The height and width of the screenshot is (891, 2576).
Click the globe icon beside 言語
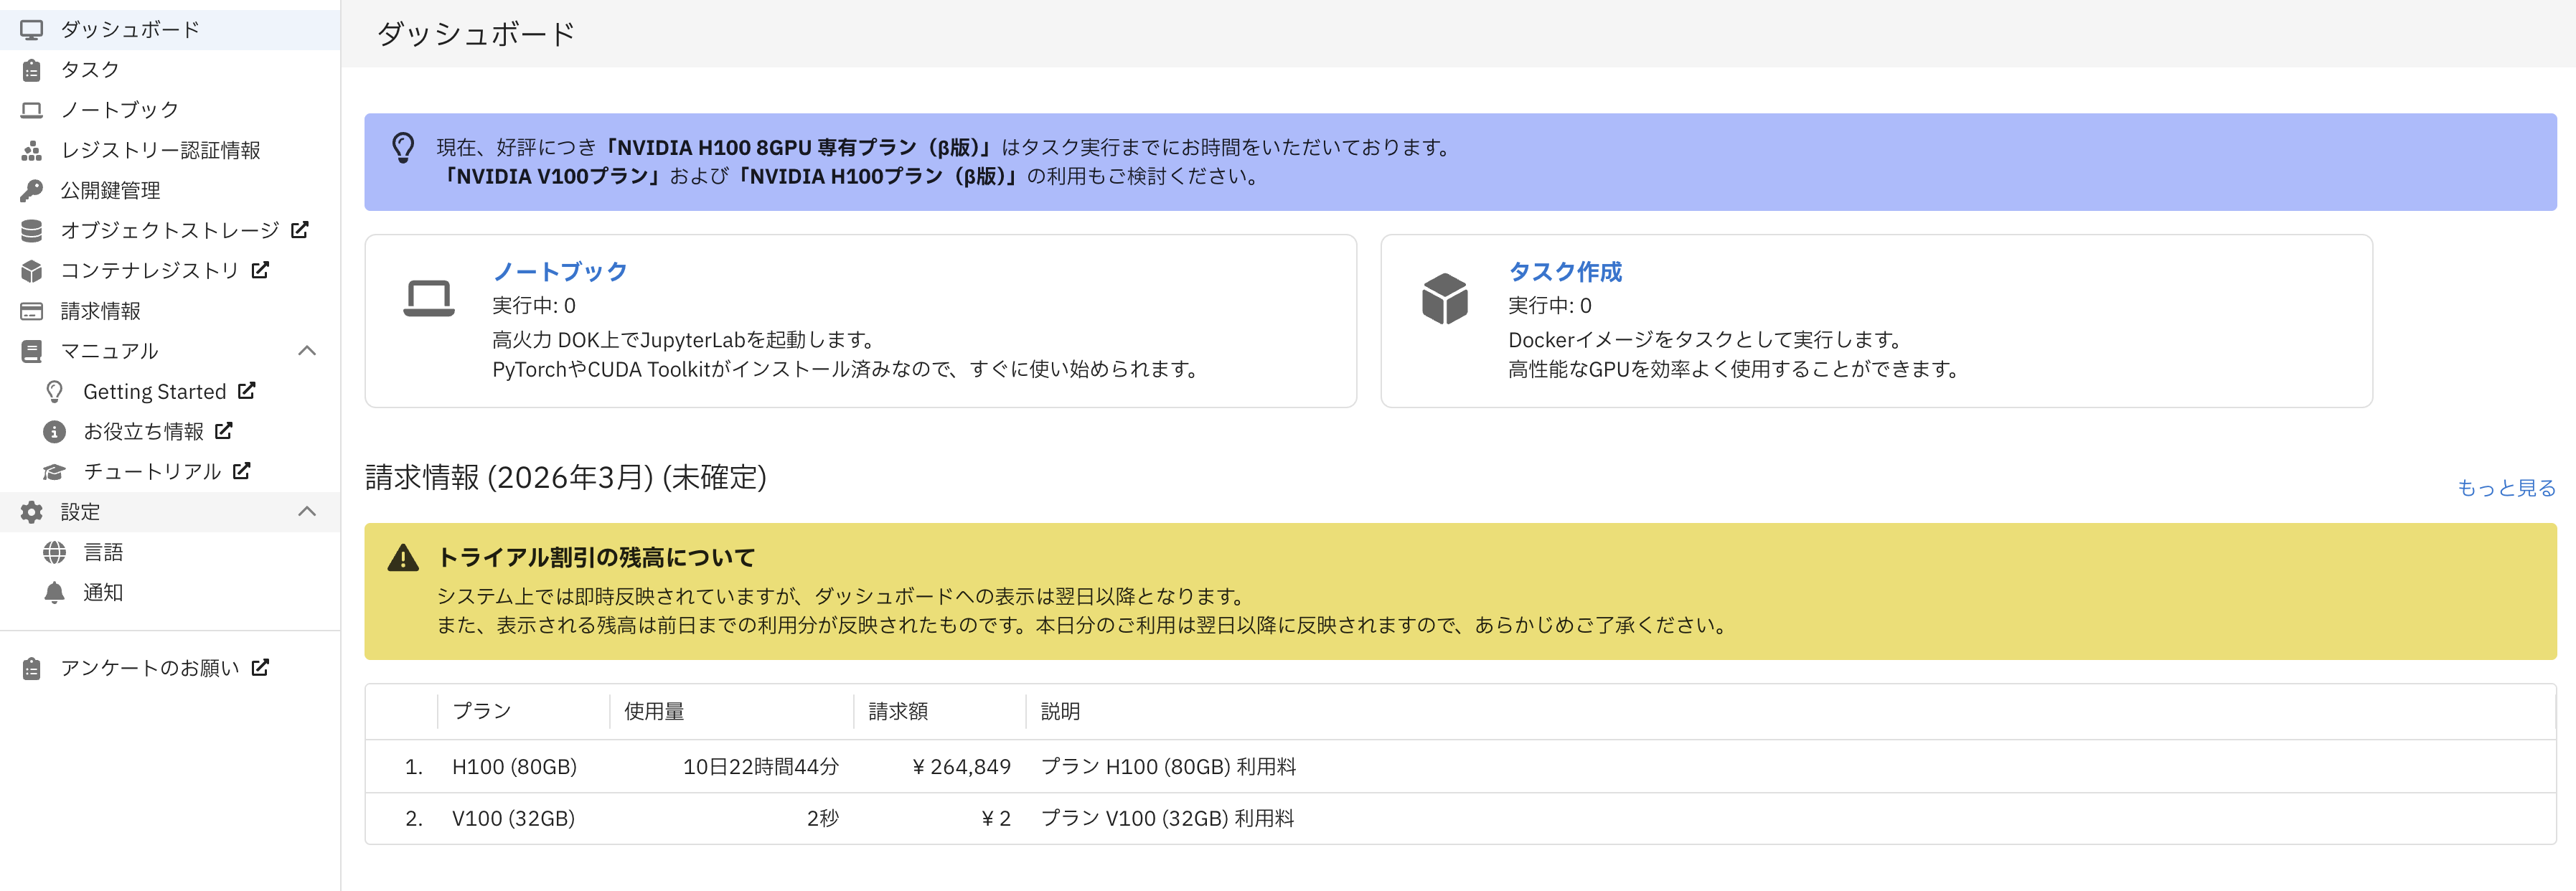(55, 551)
